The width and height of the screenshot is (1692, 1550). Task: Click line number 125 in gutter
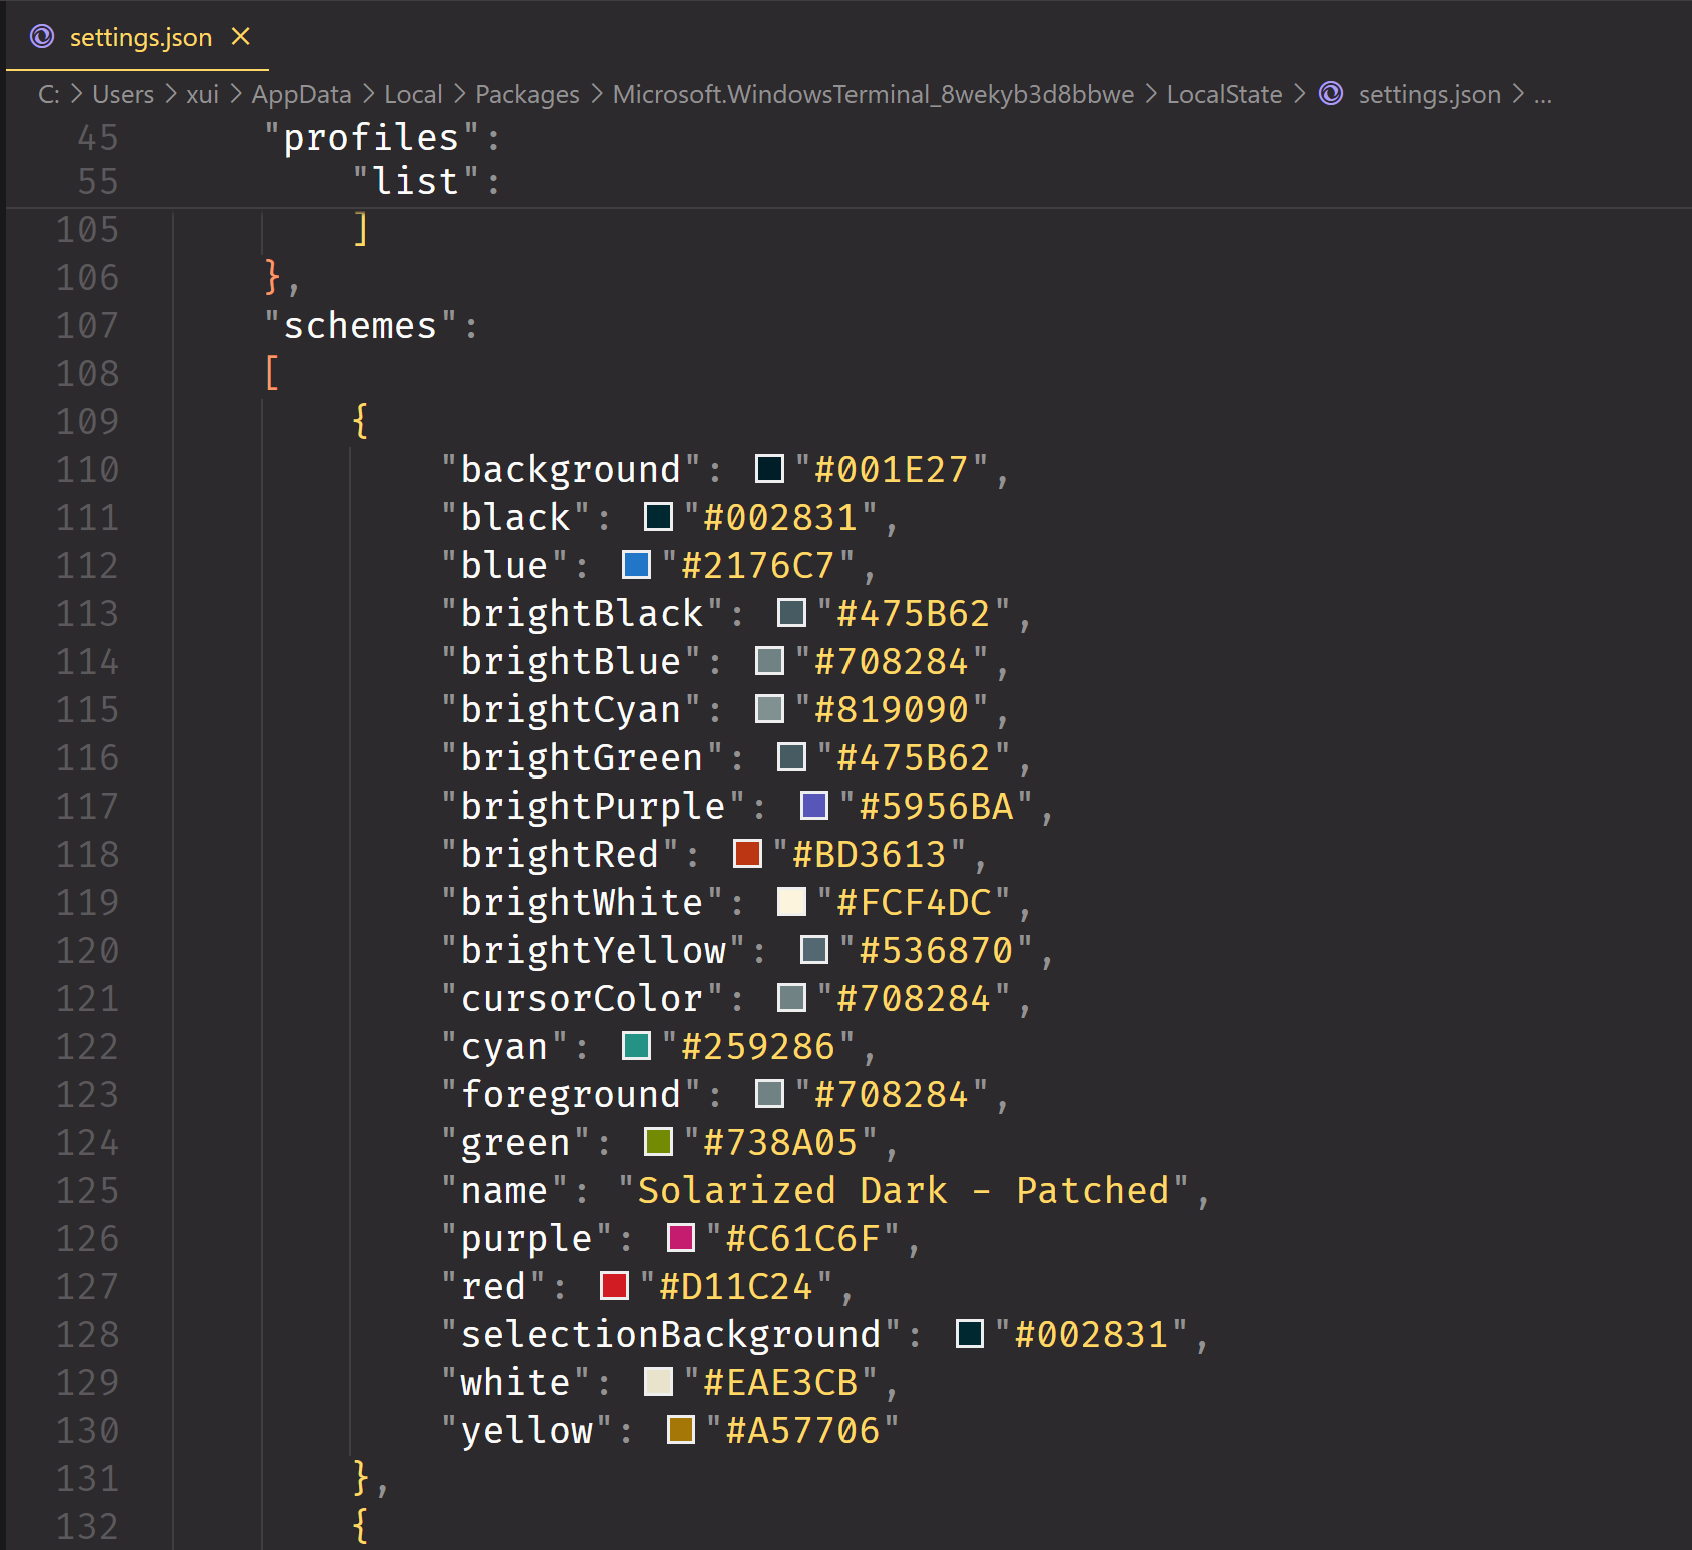pos(88,1191)
